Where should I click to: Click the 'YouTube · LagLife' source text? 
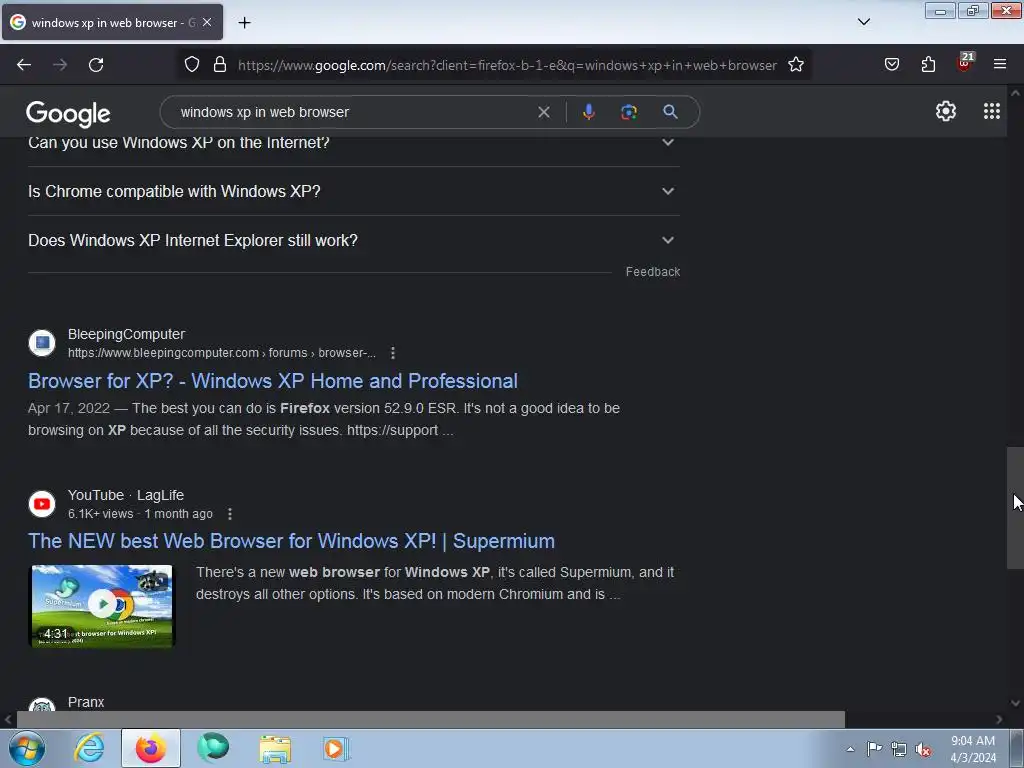tap(126, 495)
